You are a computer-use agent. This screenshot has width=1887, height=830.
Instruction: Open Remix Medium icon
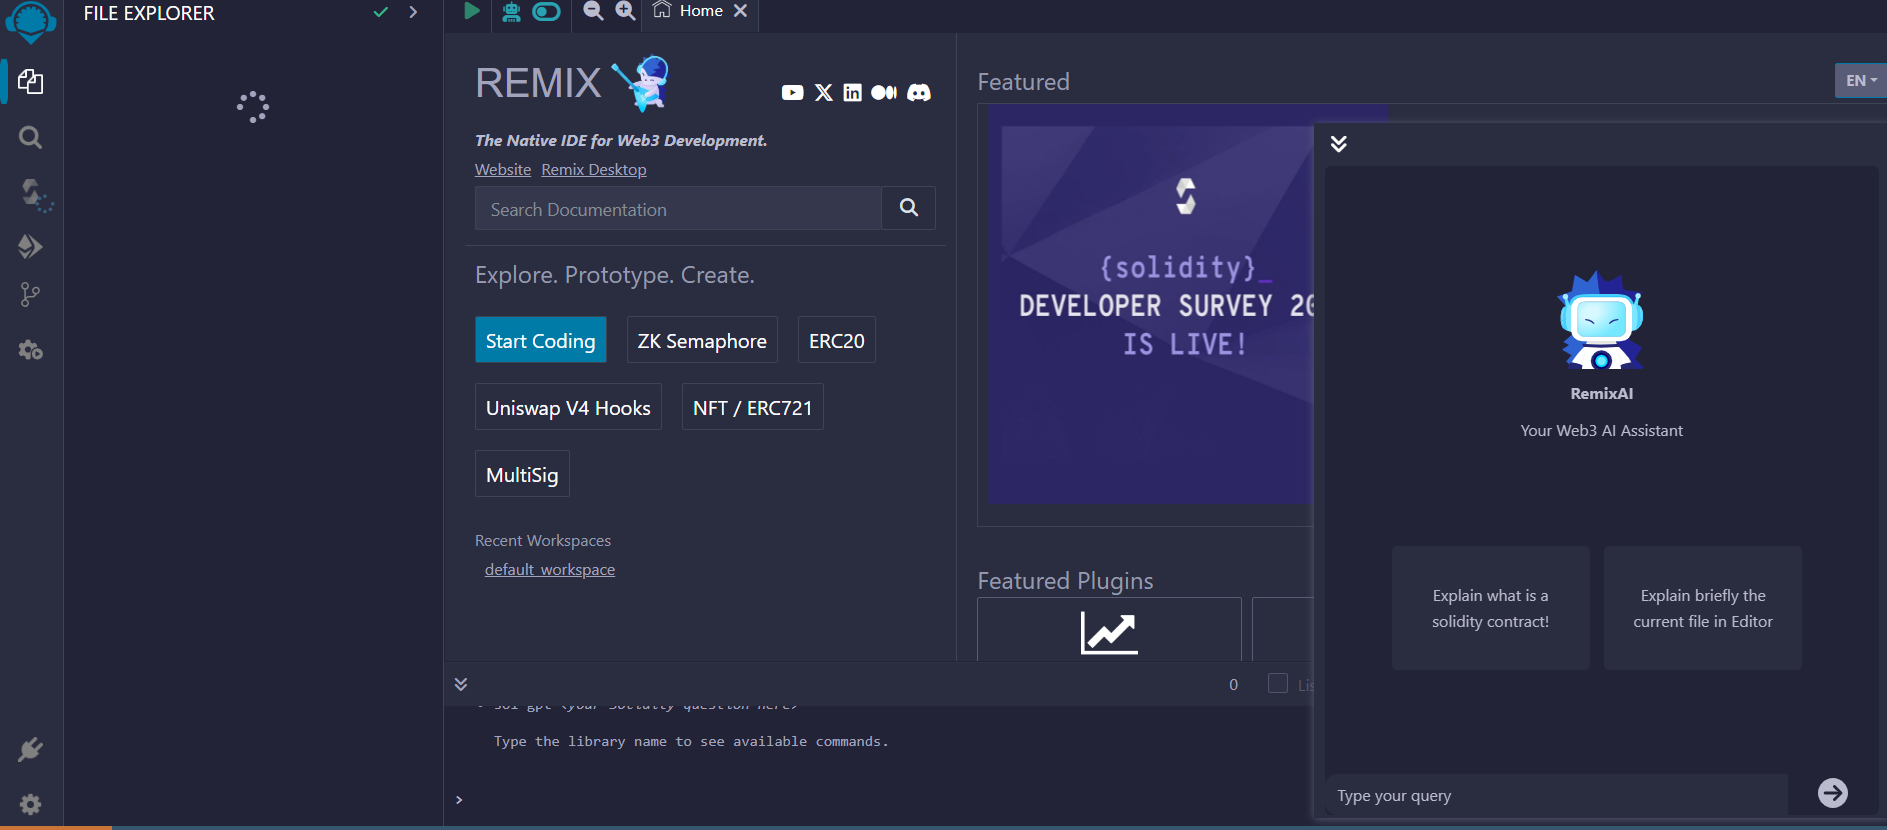(884, 93)
